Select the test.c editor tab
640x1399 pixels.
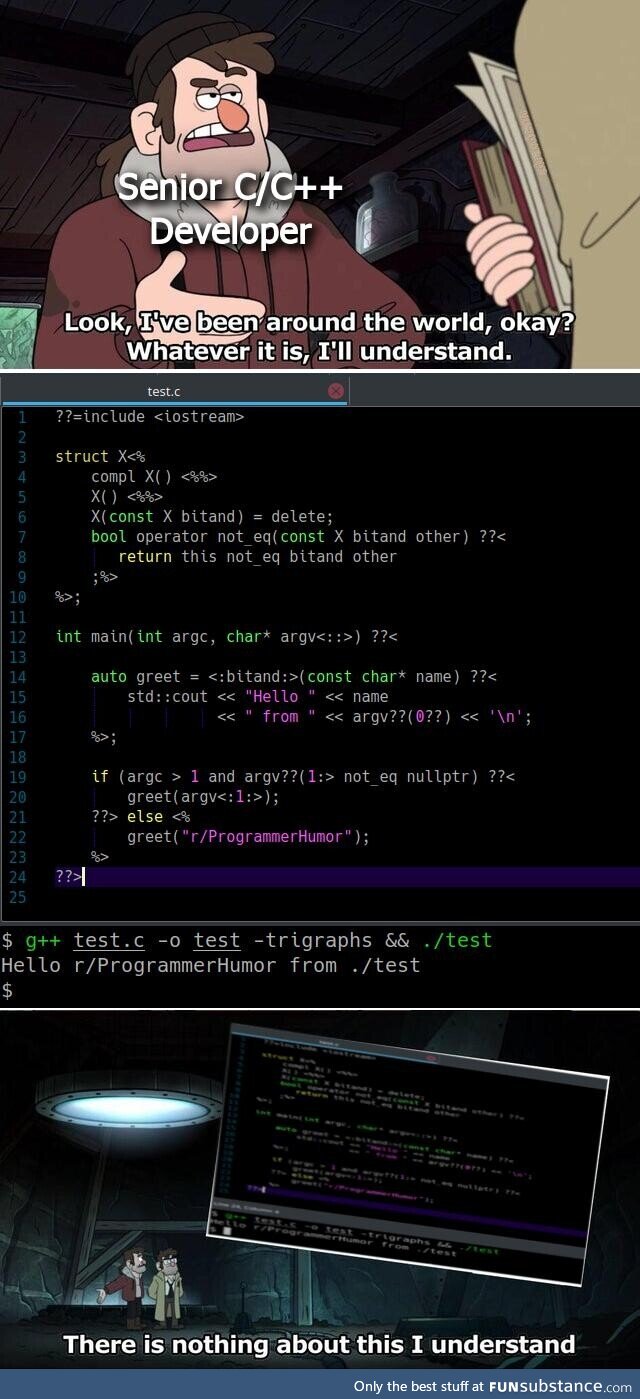[174, 391]
